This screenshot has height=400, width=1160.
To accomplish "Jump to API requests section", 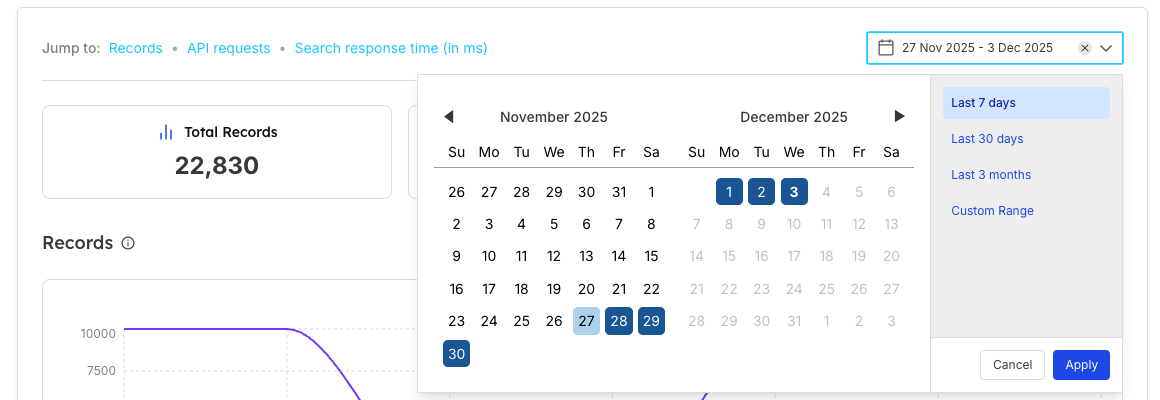I will [228, 48].
